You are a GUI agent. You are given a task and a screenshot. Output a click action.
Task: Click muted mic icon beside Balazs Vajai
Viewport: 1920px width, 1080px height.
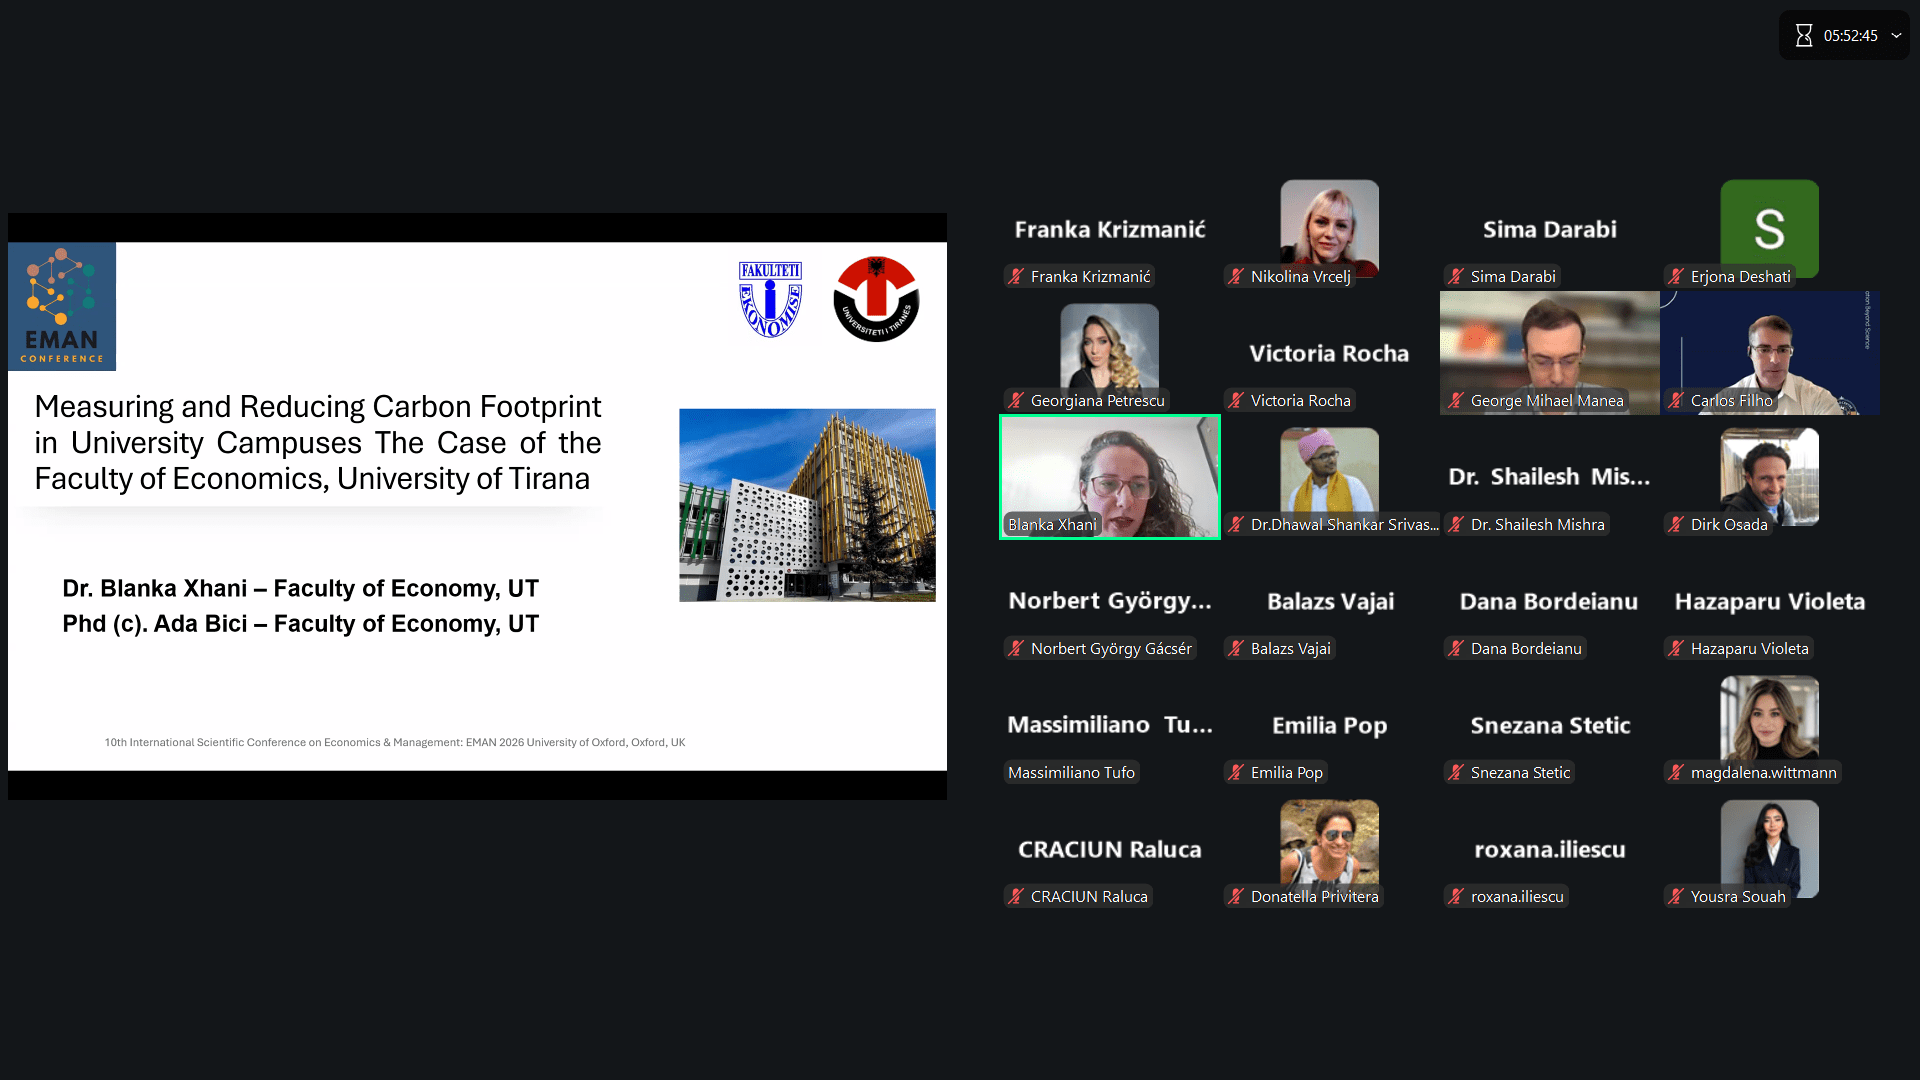(x=1236, y=649)
